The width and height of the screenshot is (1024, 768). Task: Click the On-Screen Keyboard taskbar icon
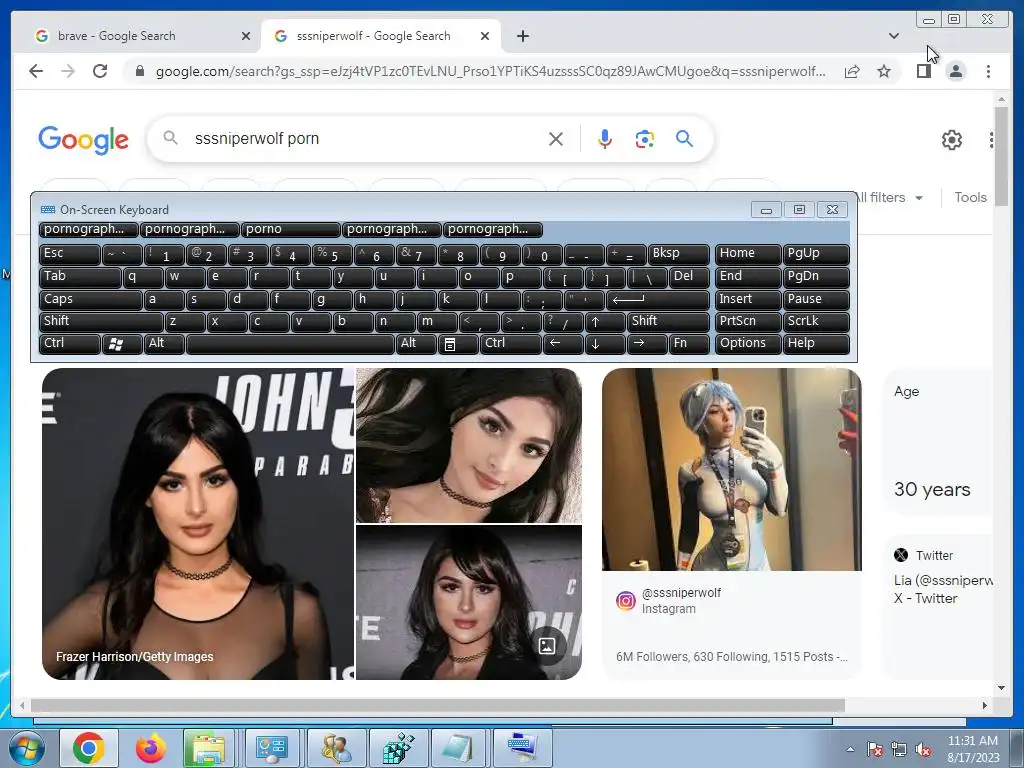(x=522, y=748)
